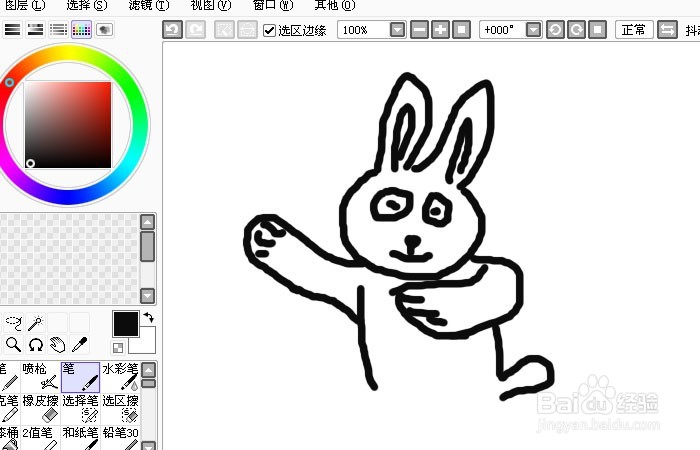700x450 pixels.
Task: Flip view horizontally with double-arrow icon
Action: click(x=667, y=30)
